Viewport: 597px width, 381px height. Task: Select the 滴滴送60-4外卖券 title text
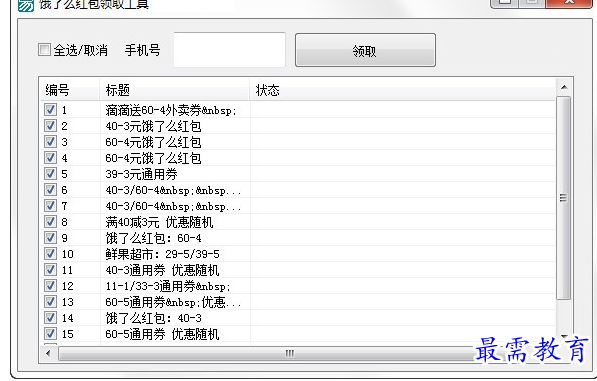tap(171, 110)
